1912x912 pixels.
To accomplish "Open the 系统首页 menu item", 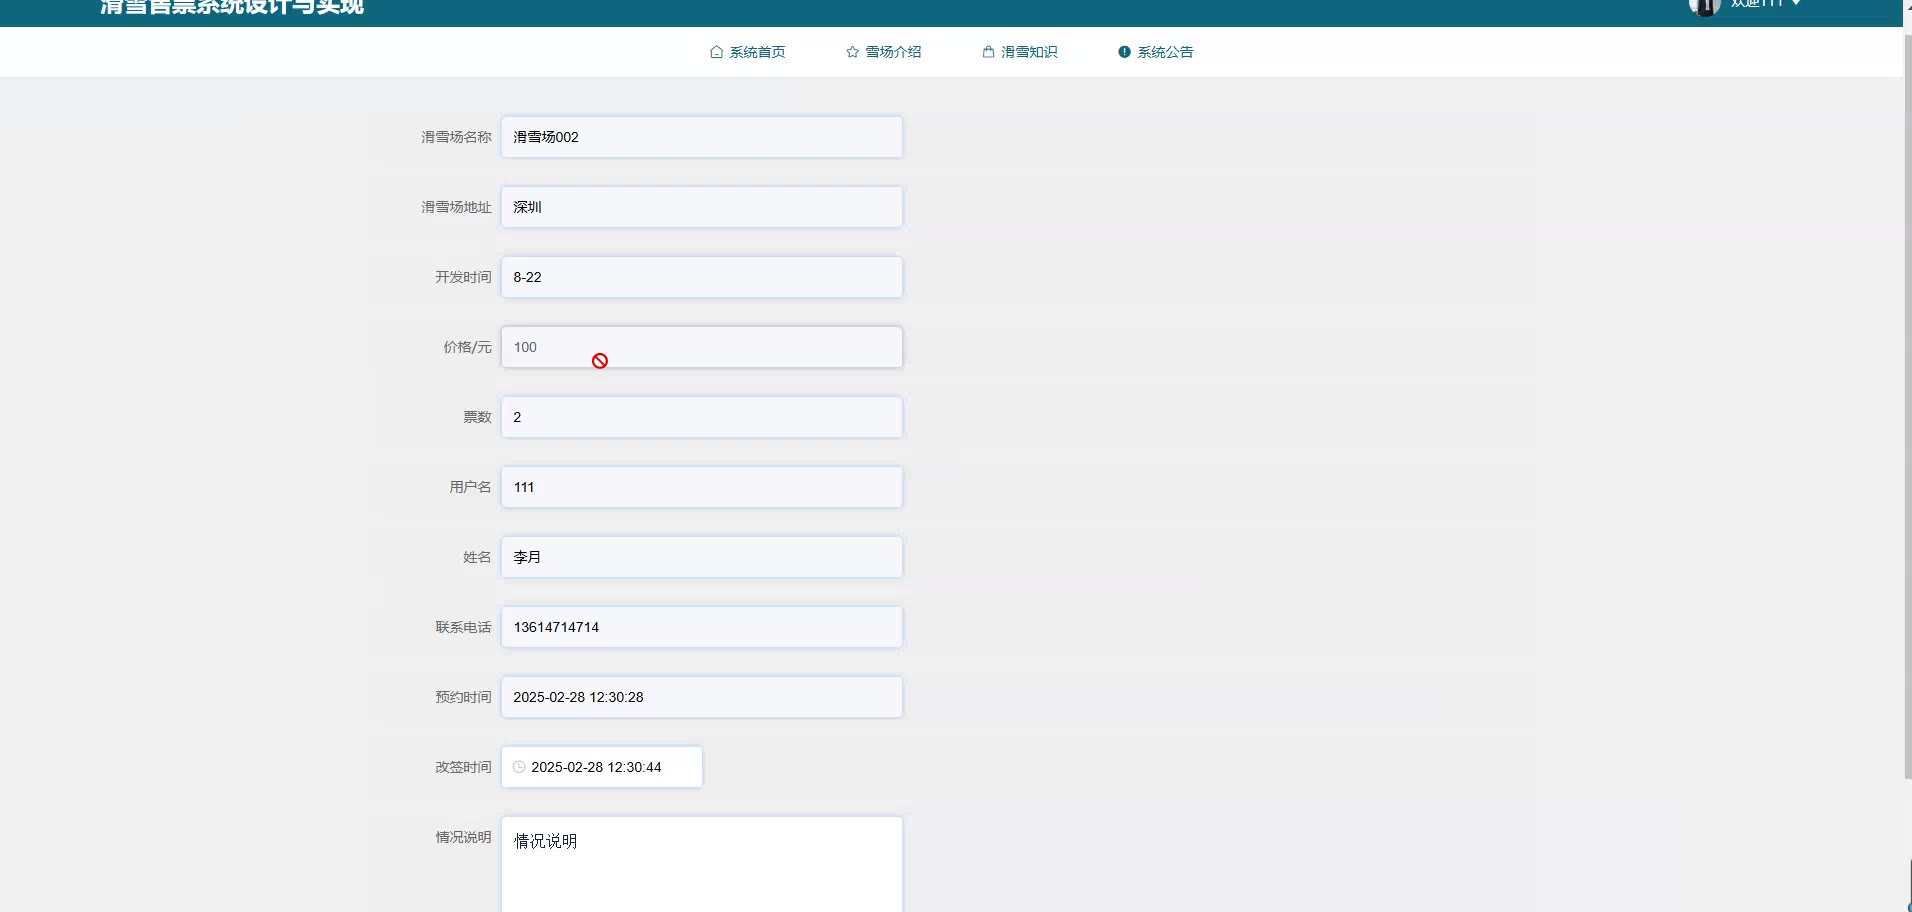I will (x=747, y=52).
